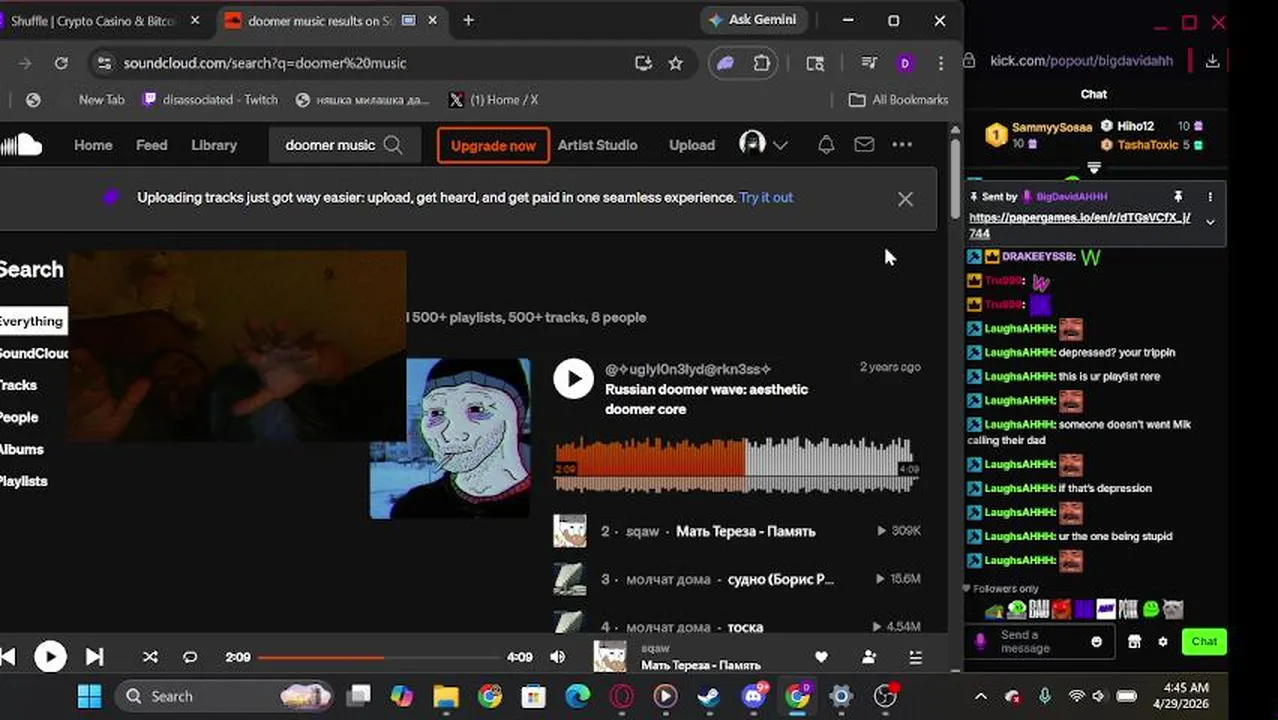Reload the page in Chrome
The height and width of the screenshot is (720, 1278).
coord(61,63)
